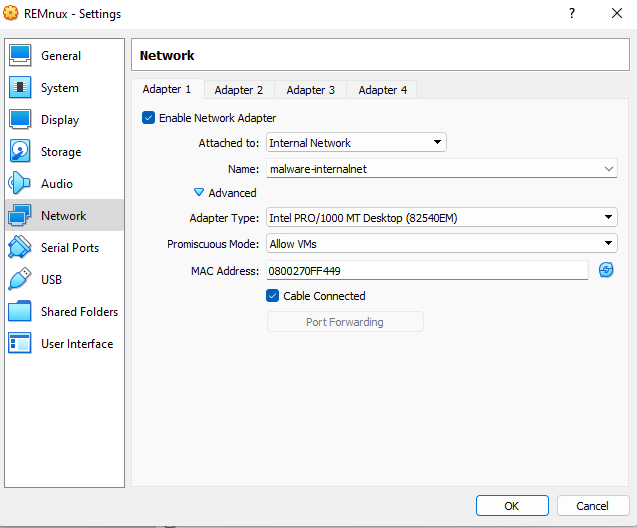The height and width of the screenshot is (528, 637).
Task: Click into the MAC Address field
Action: [427, 270]
